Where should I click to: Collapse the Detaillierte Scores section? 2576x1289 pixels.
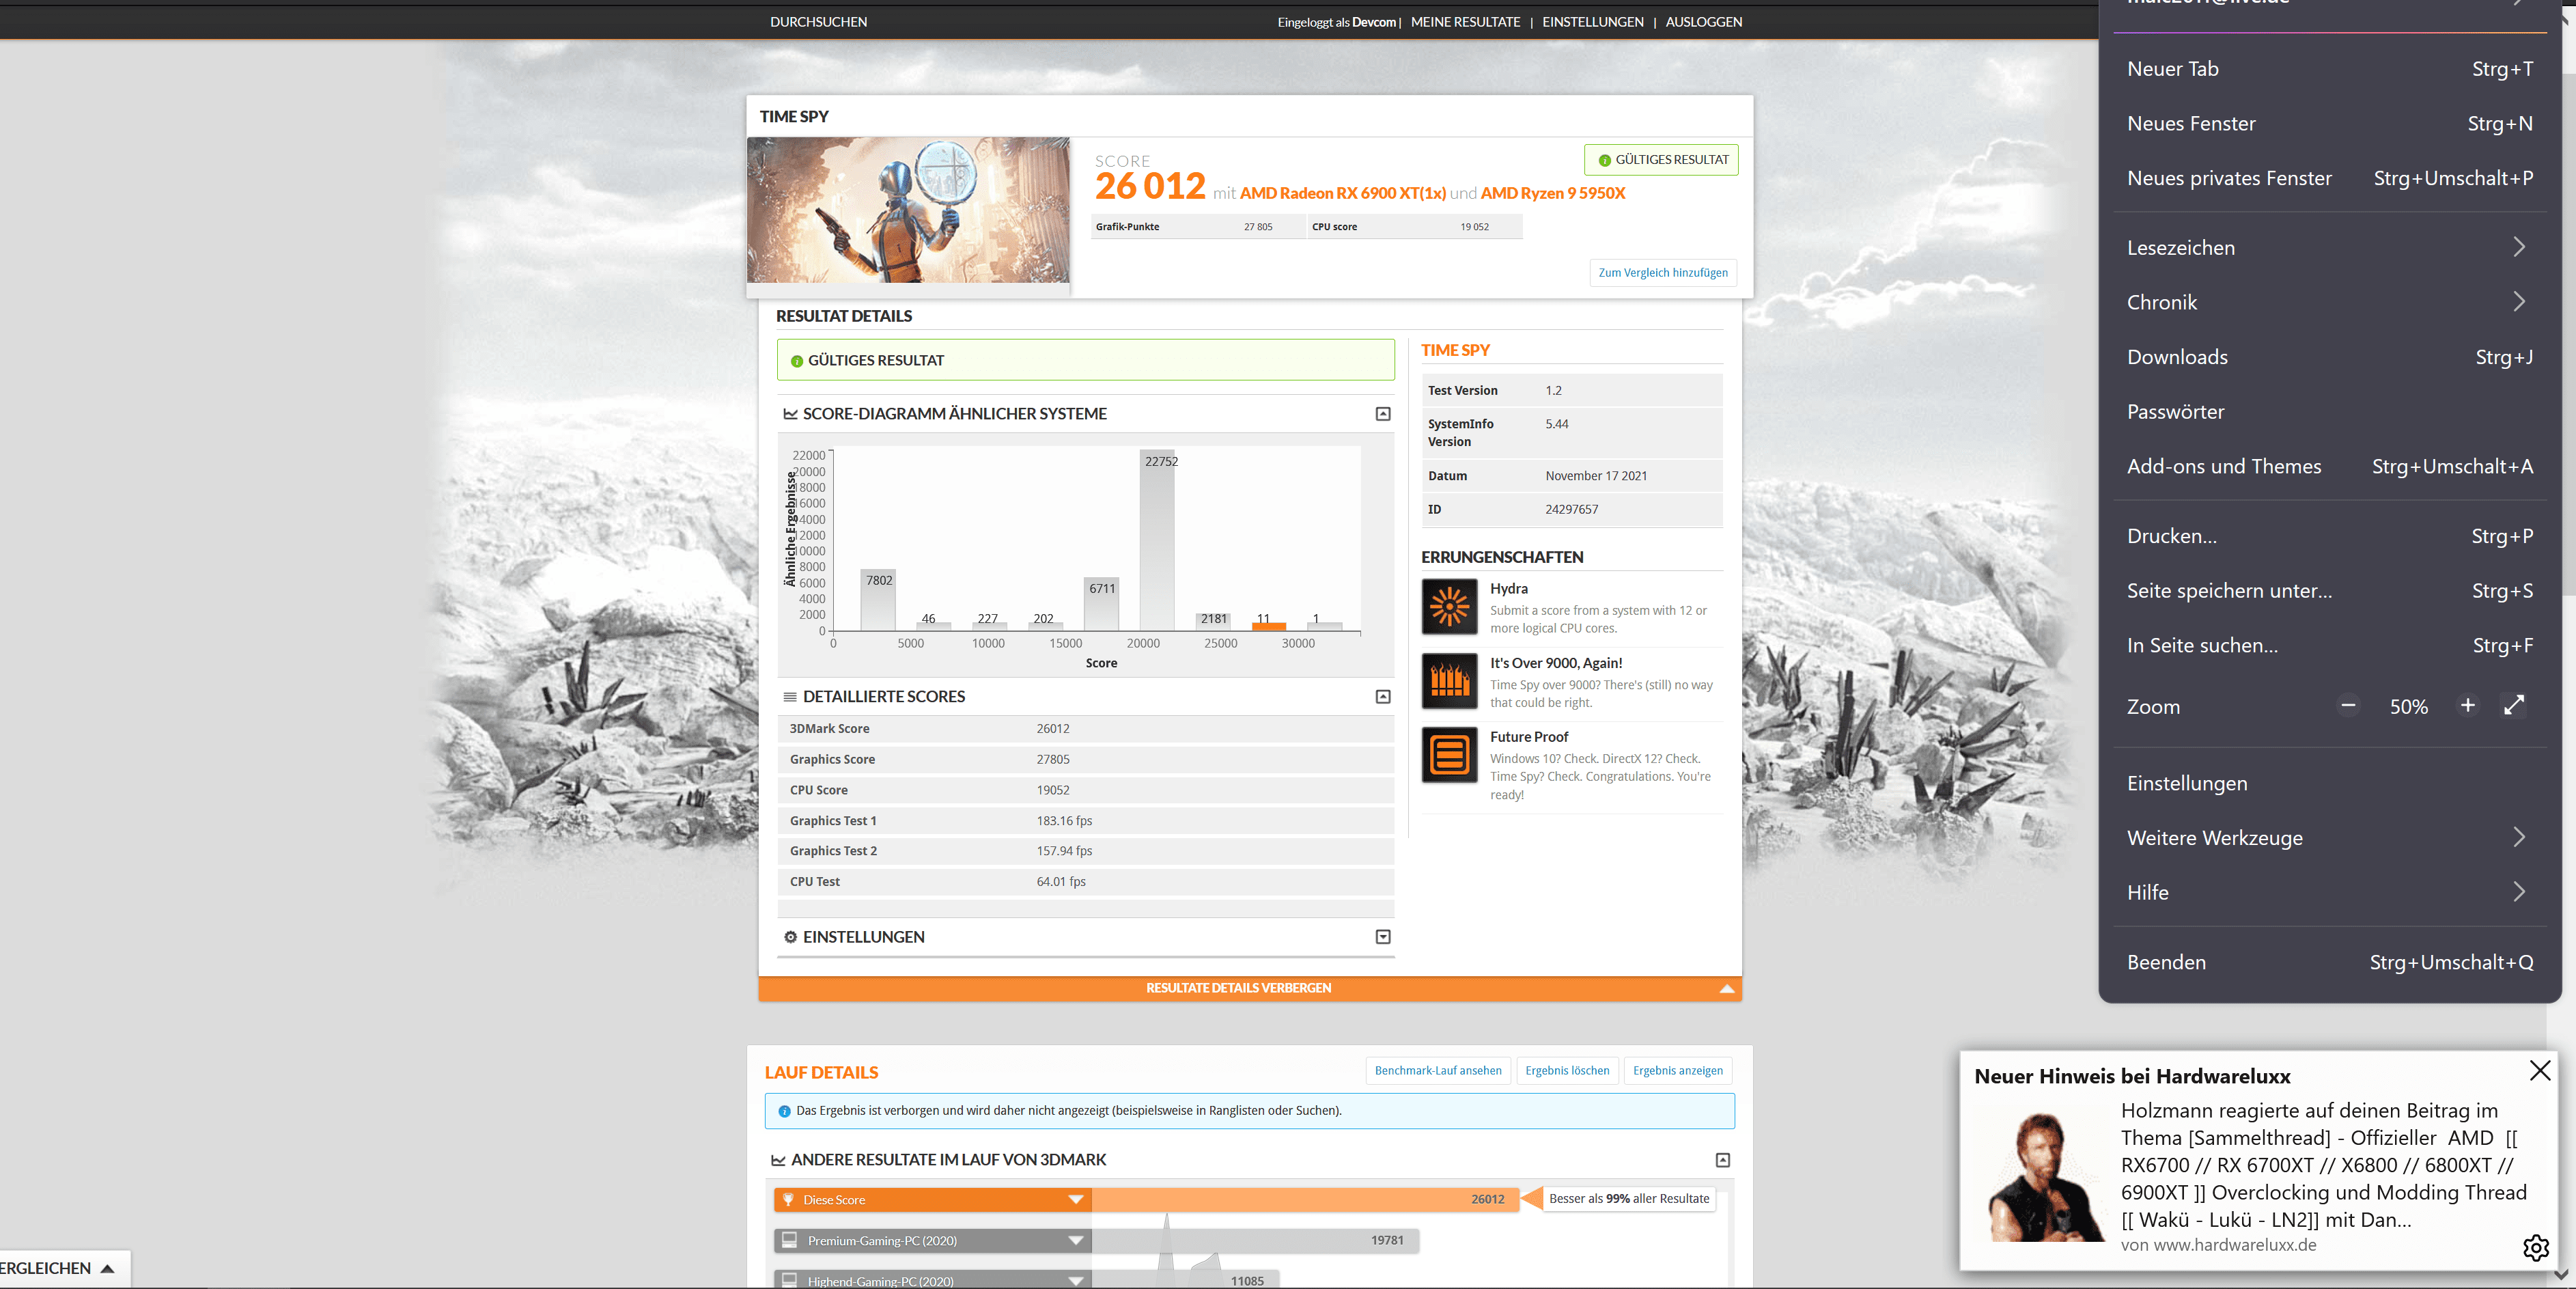tap(1383, 697)
